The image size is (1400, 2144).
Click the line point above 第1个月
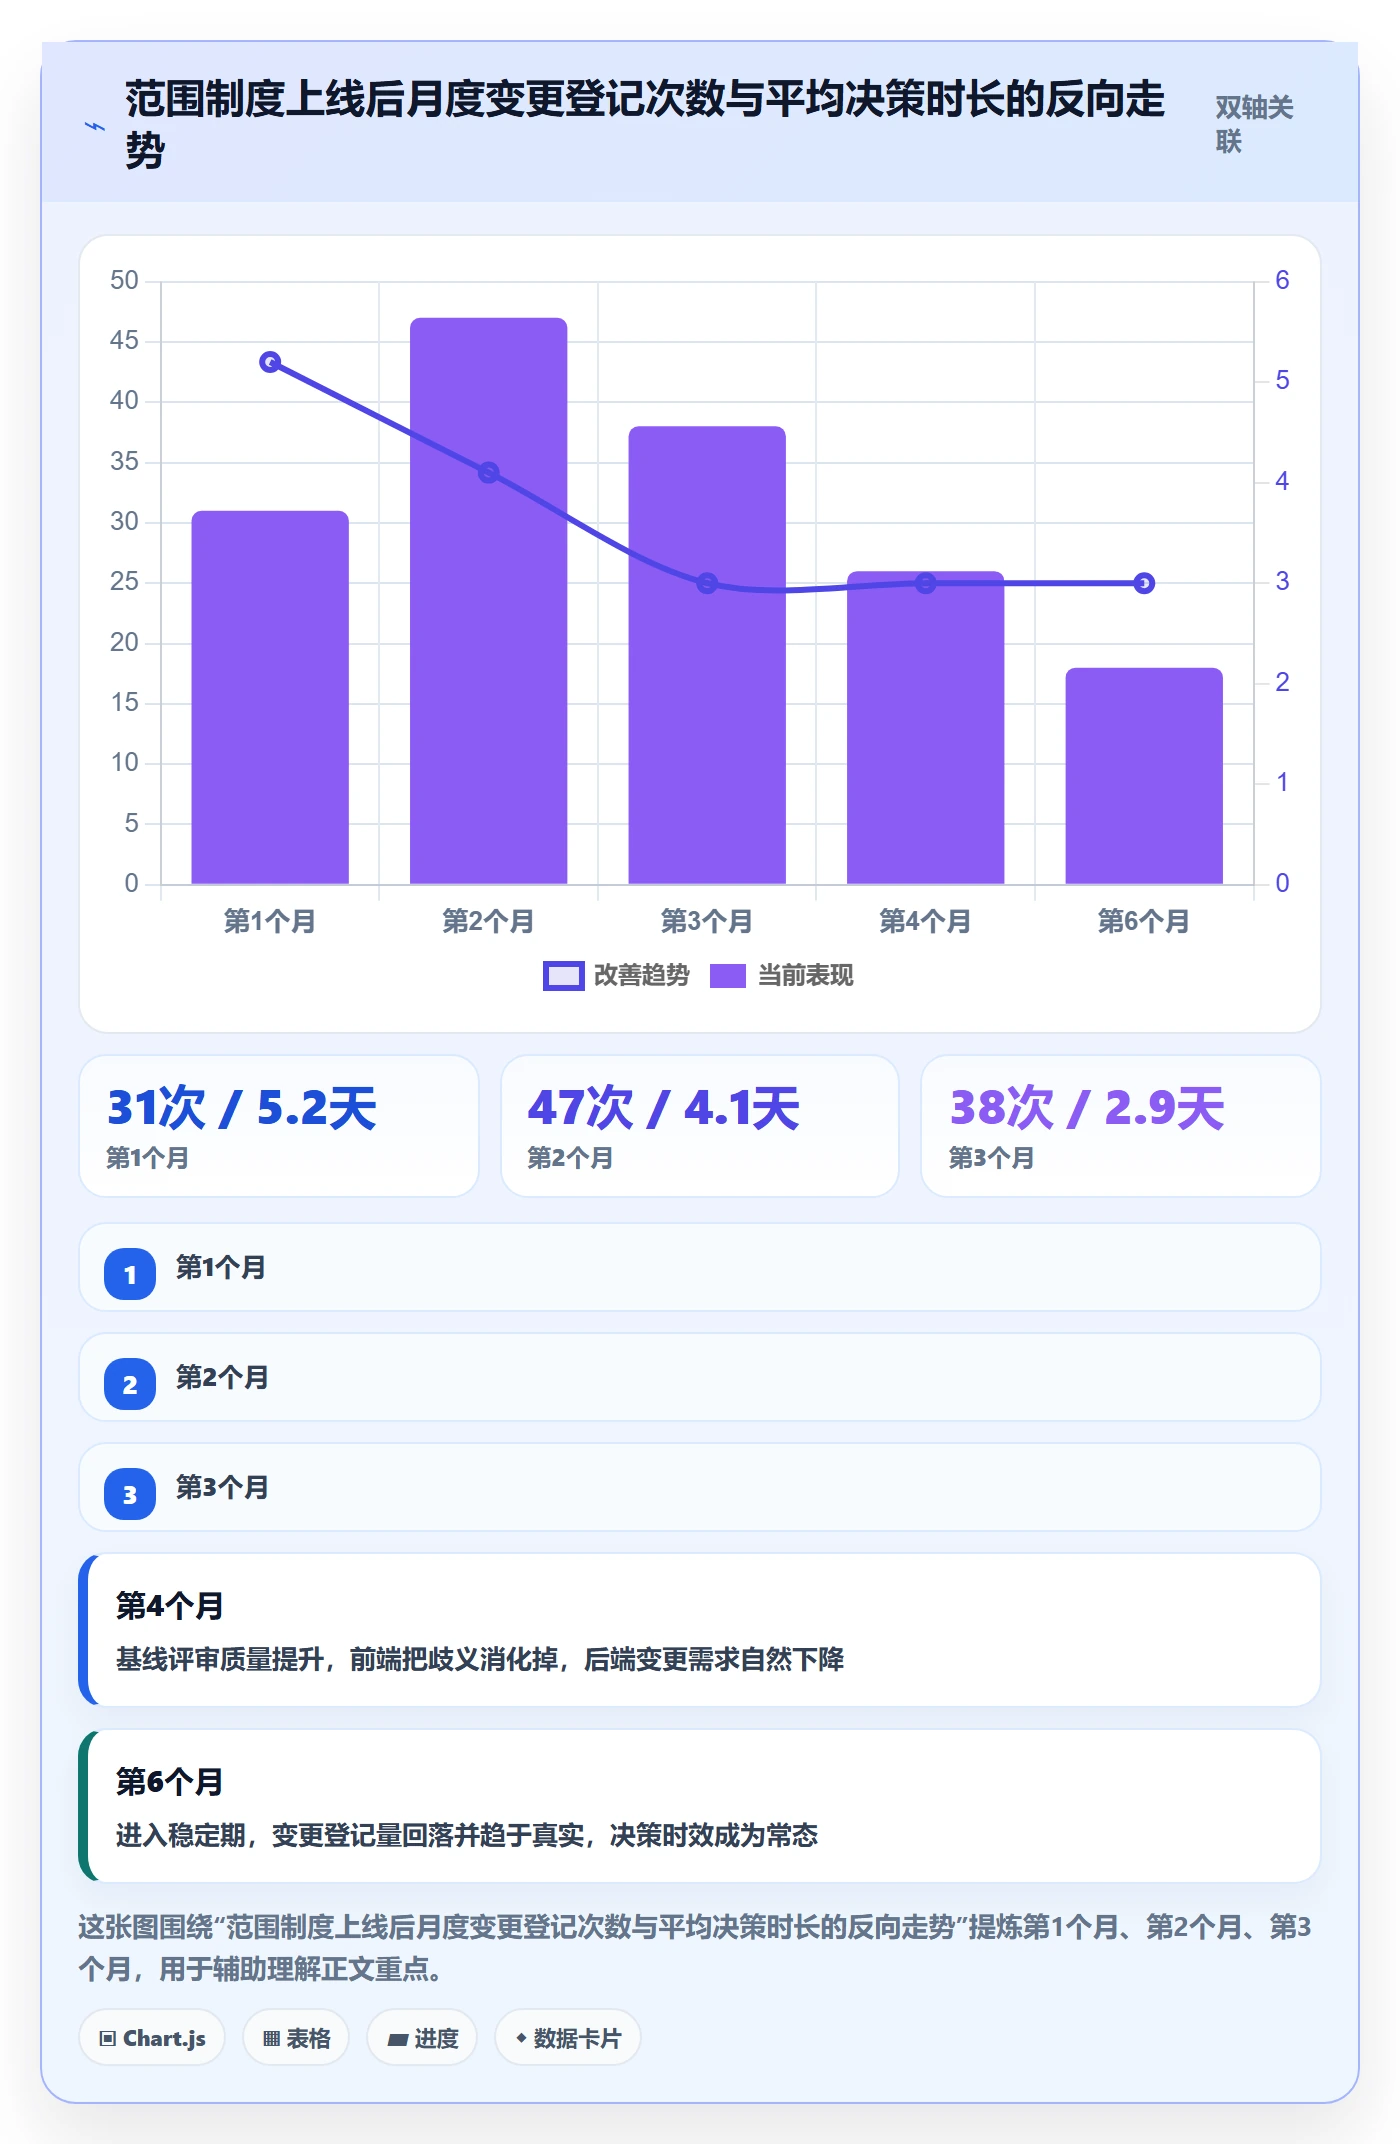[x=270, y=362]
